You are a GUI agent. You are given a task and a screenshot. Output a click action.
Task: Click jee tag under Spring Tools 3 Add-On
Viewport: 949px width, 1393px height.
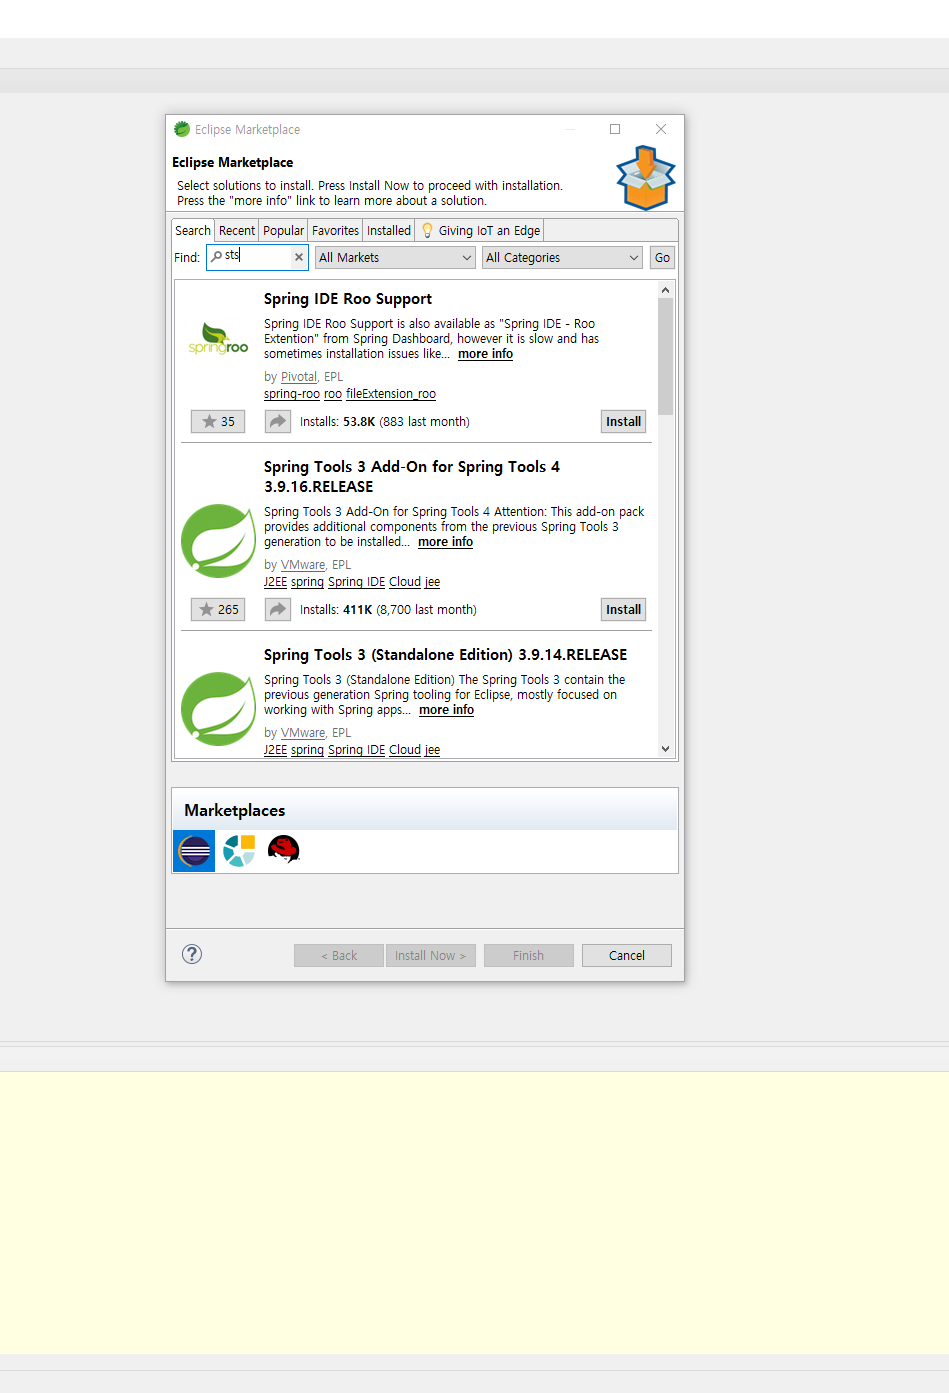coord(432,582)
